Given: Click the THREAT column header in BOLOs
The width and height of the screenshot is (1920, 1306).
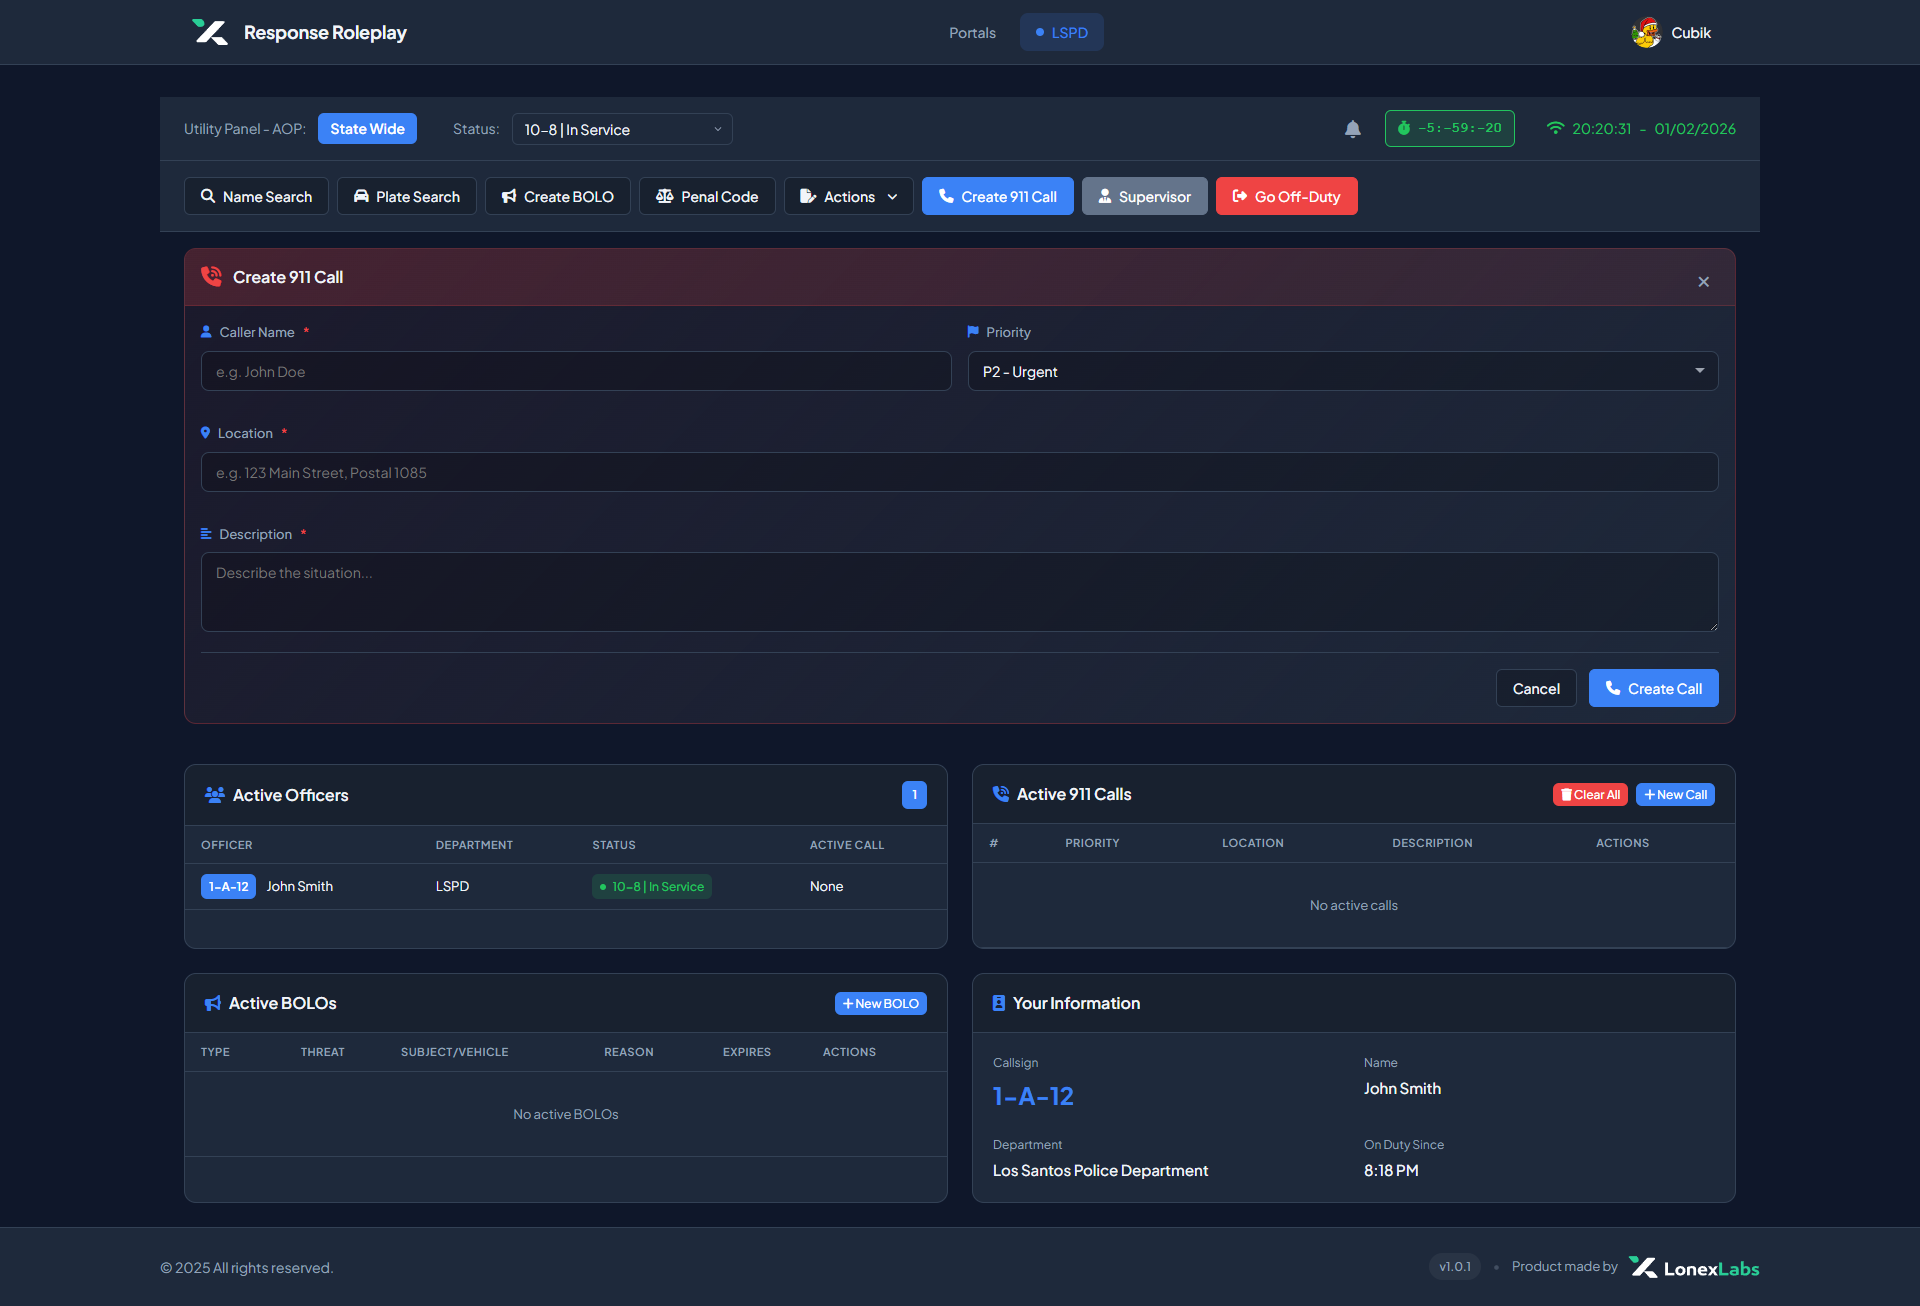Looking at the screenshot, I should (322, 1052).
